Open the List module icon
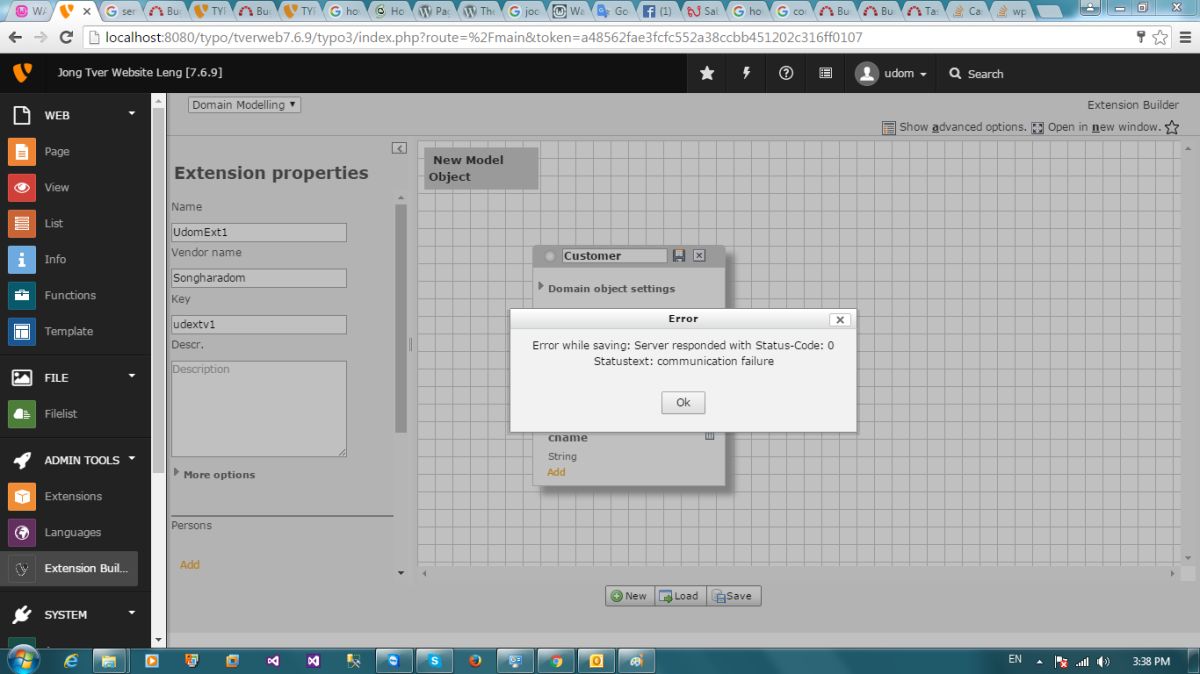The width and height of the screenshot is (1200, 674). (x=21, y=223)
